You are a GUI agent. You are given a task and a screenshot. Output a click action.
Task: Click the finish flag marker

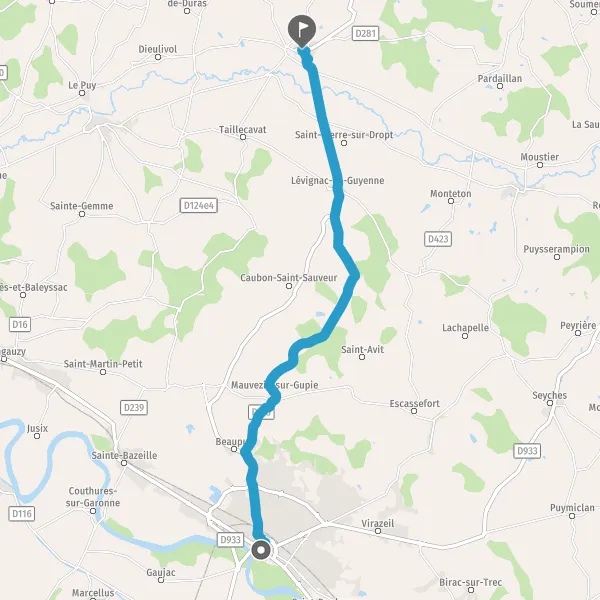(302, 31)
